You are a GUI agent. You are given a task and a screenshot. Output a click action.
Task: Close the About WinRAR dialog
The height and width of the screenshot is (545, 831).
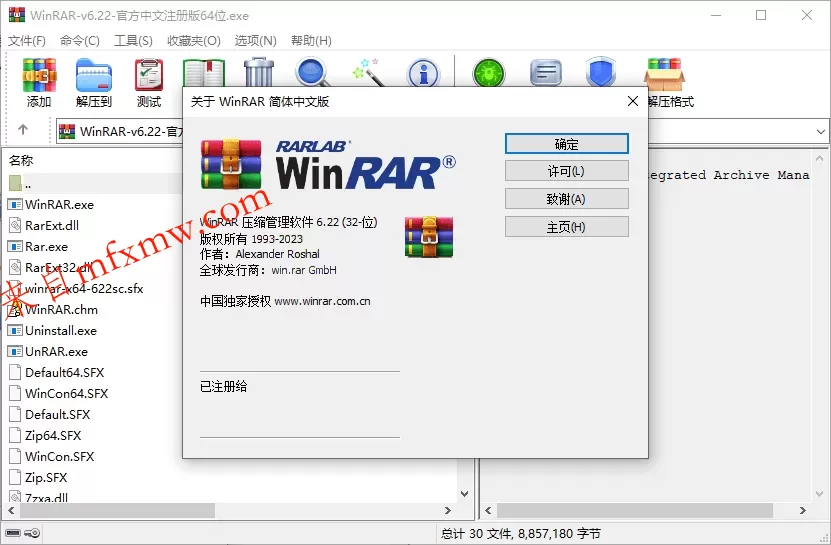click(633, 101)
